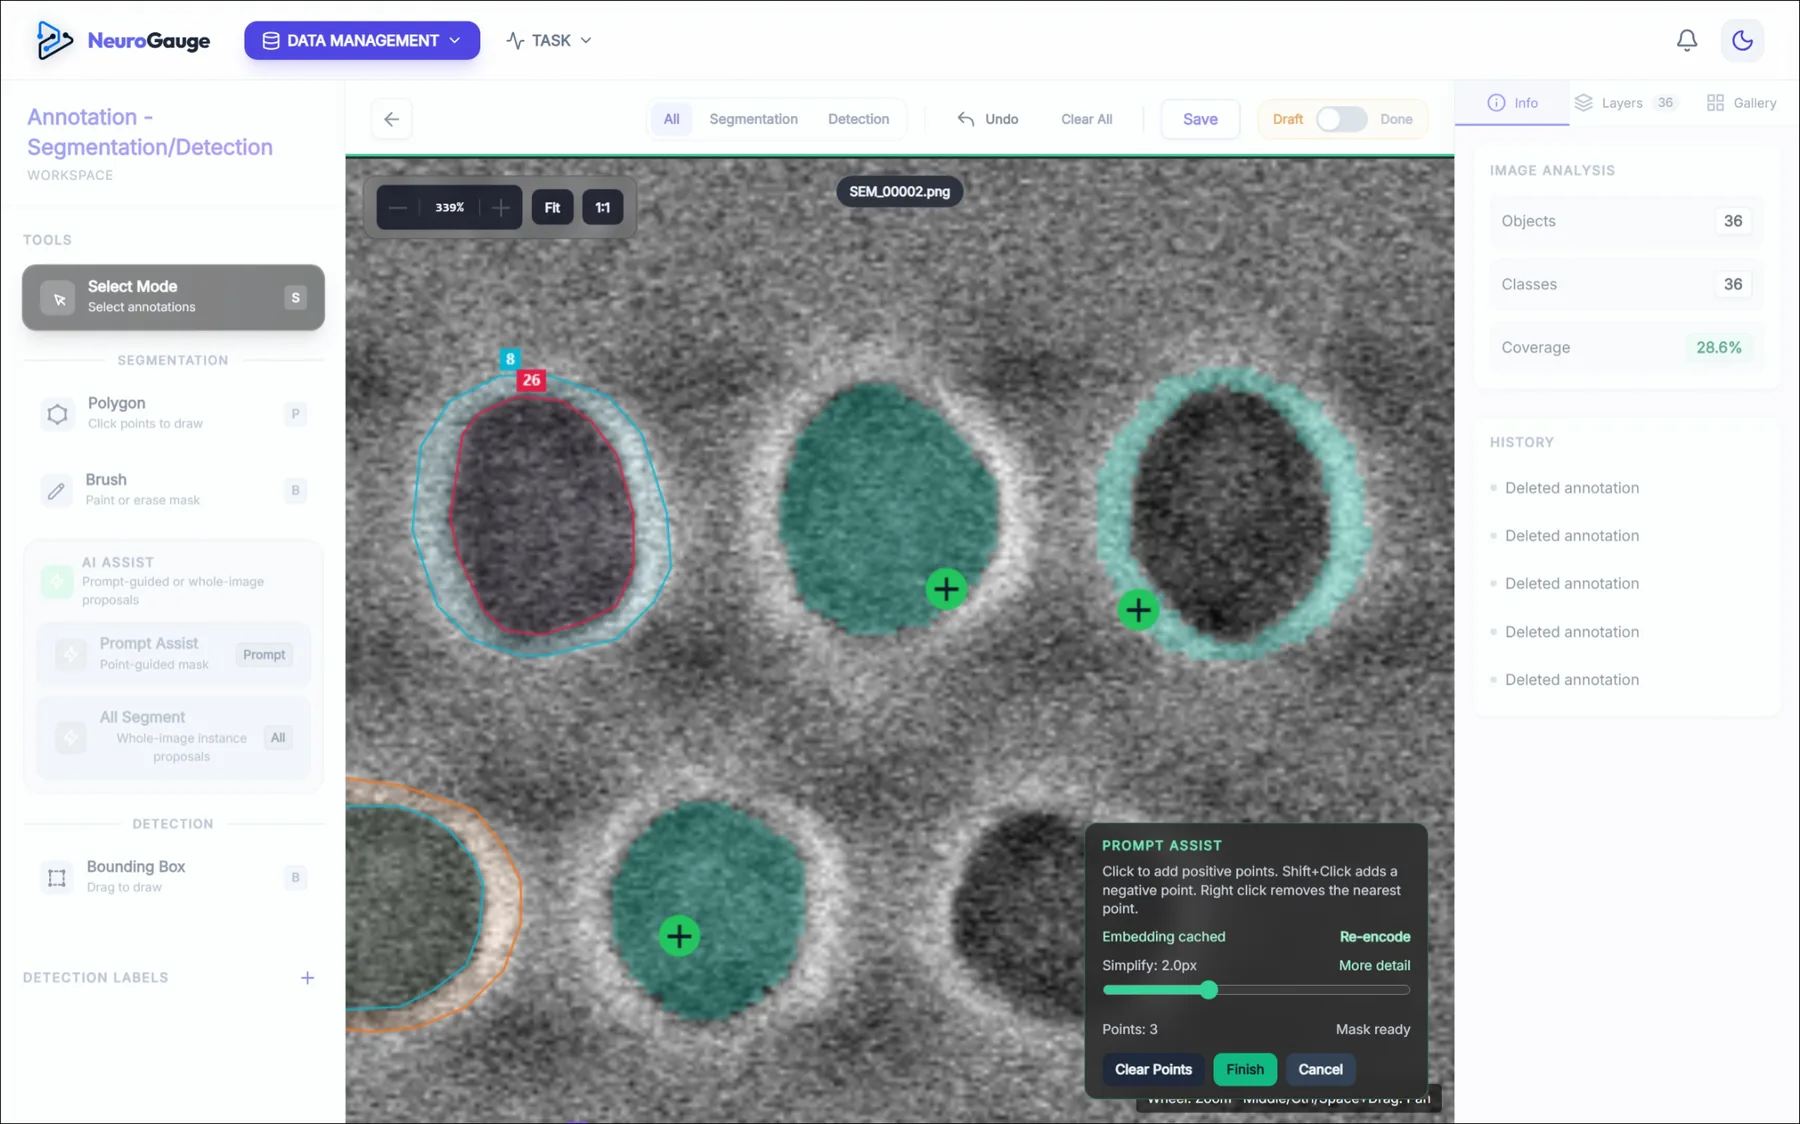Viewport: 1800px width, 1124px height.
Task: Save the annotation
Action: pyautogui.click(x=1200, y=119)
